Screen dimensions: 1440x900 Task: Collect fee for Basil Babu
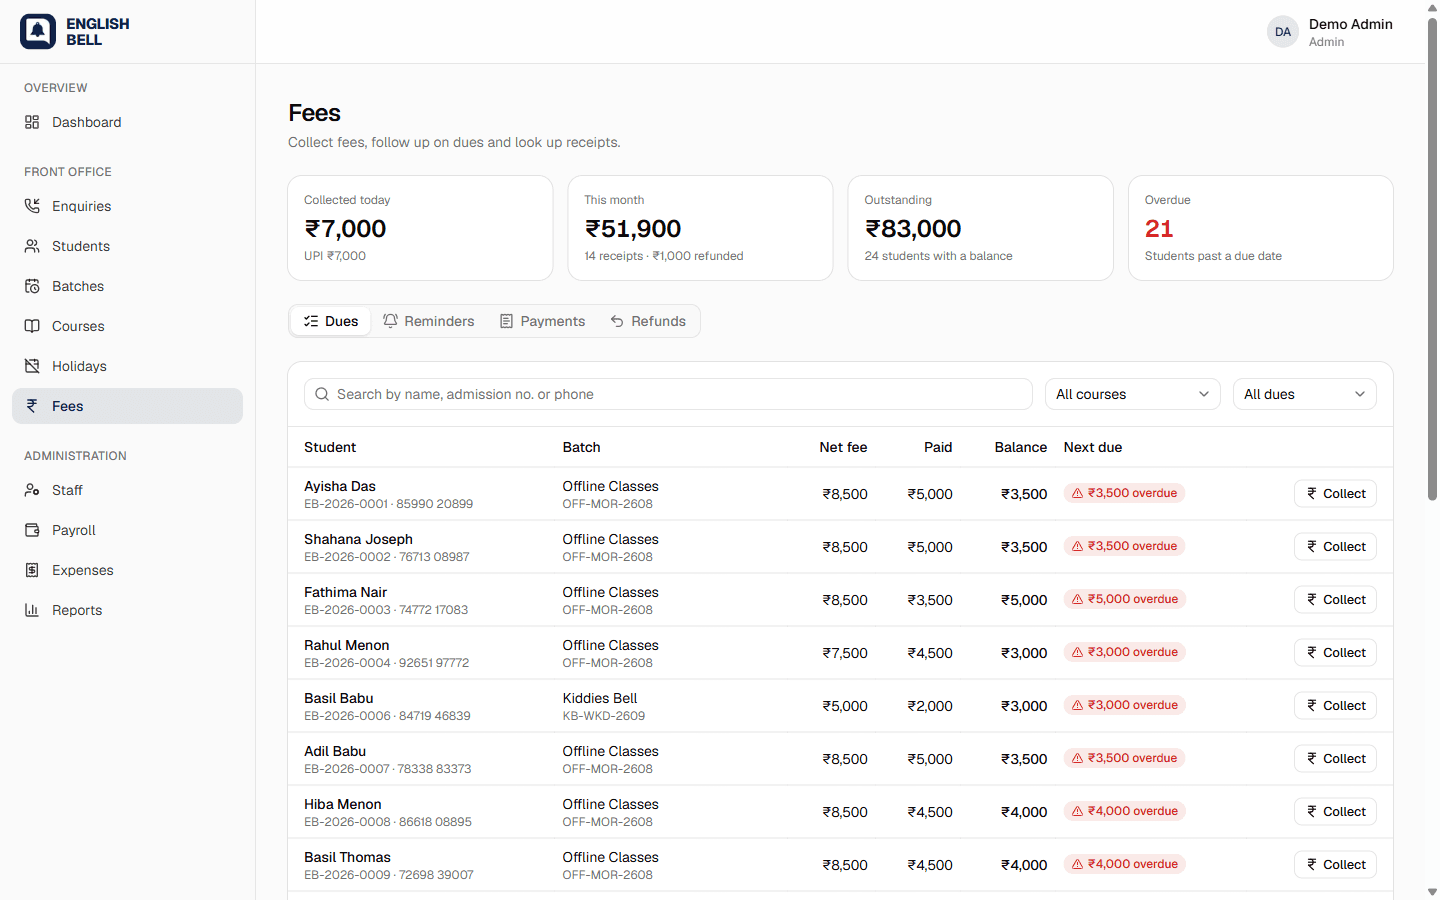(1335, 706)
